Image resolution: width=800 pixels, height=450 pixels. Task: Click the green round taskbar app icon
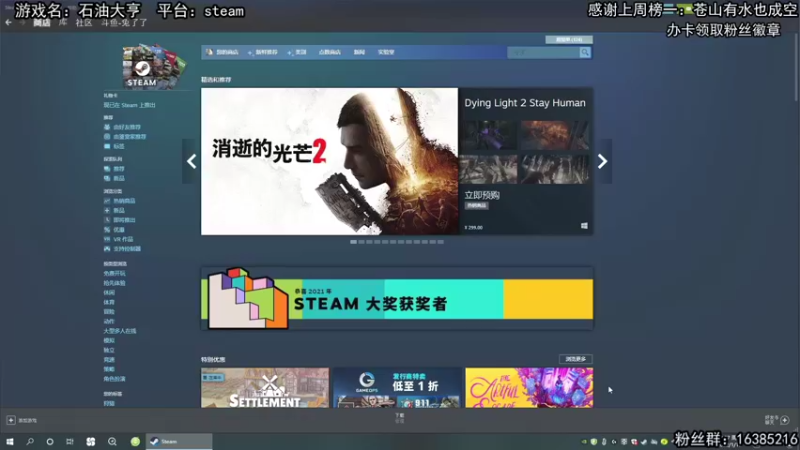[135, 442]
